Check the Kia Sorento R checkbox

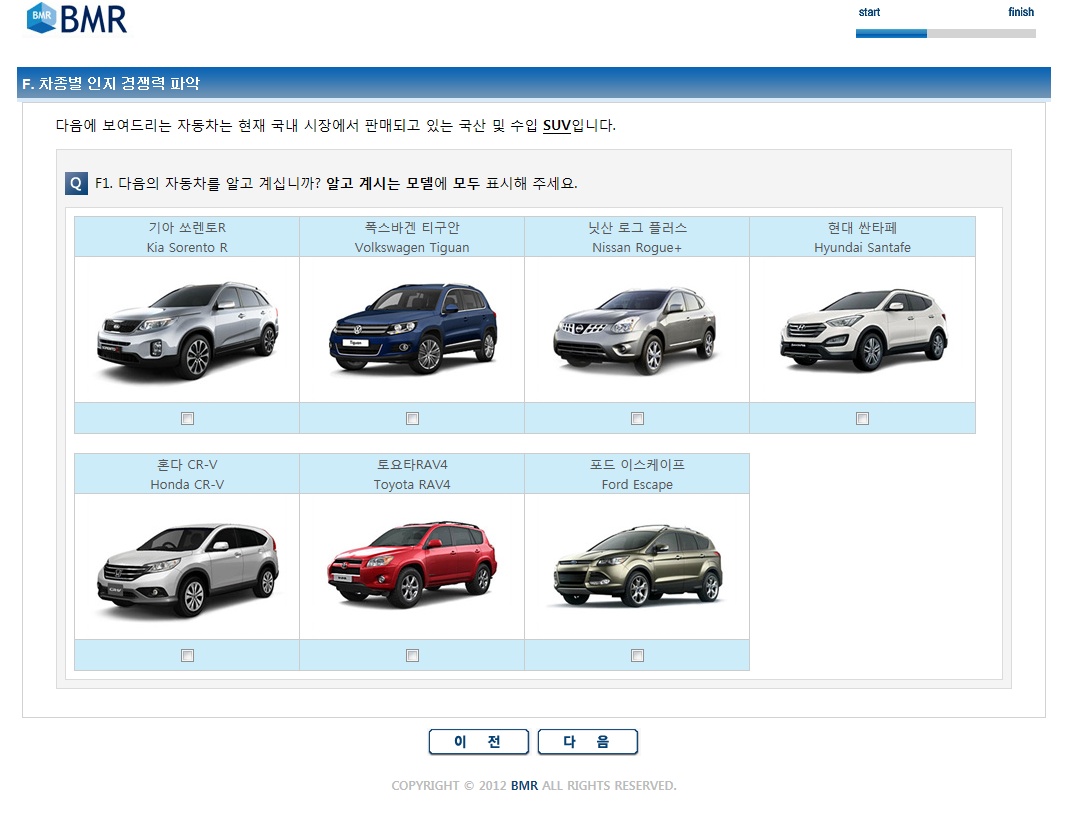(187, 419)
